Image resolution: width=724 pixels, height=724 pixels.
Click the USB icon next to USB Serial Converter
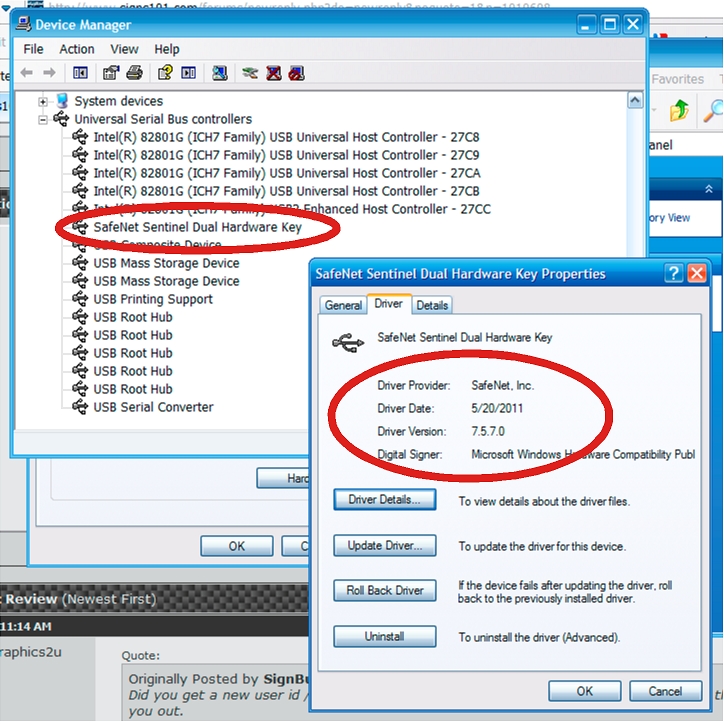pyautogui.click(x=80, y=407)
